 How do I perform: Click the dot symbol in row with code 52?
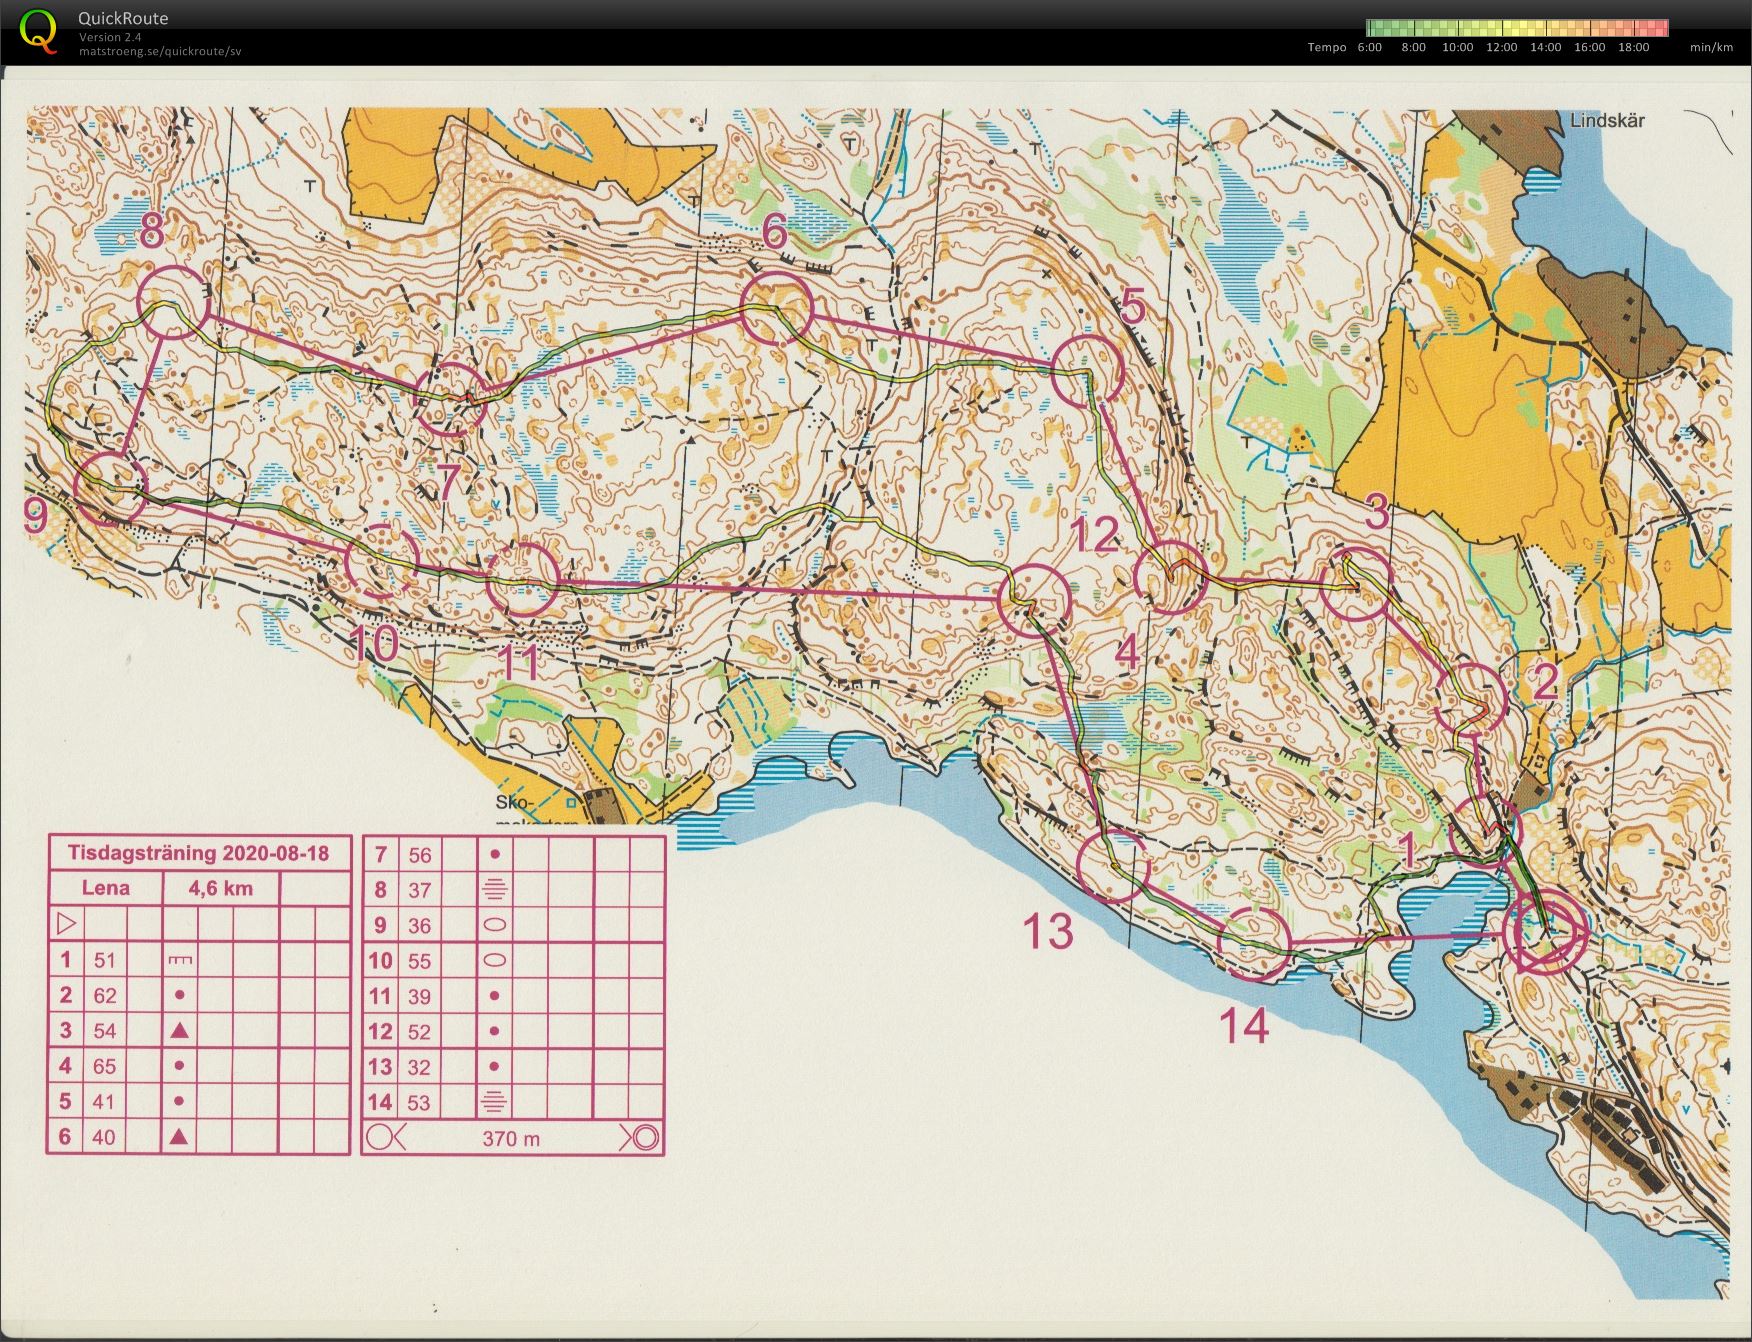point(494,1031)
